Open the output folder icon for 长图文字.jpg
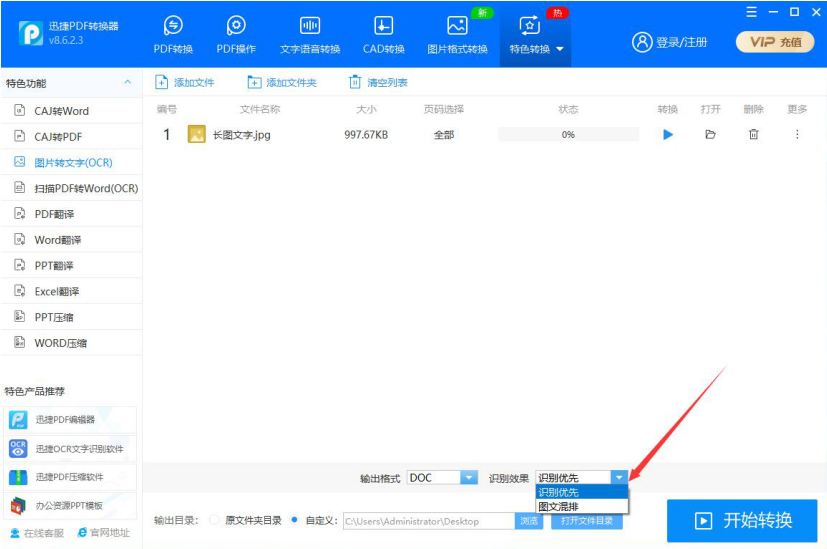This screenshot has width=827, height=549. [x=710, y=134]
